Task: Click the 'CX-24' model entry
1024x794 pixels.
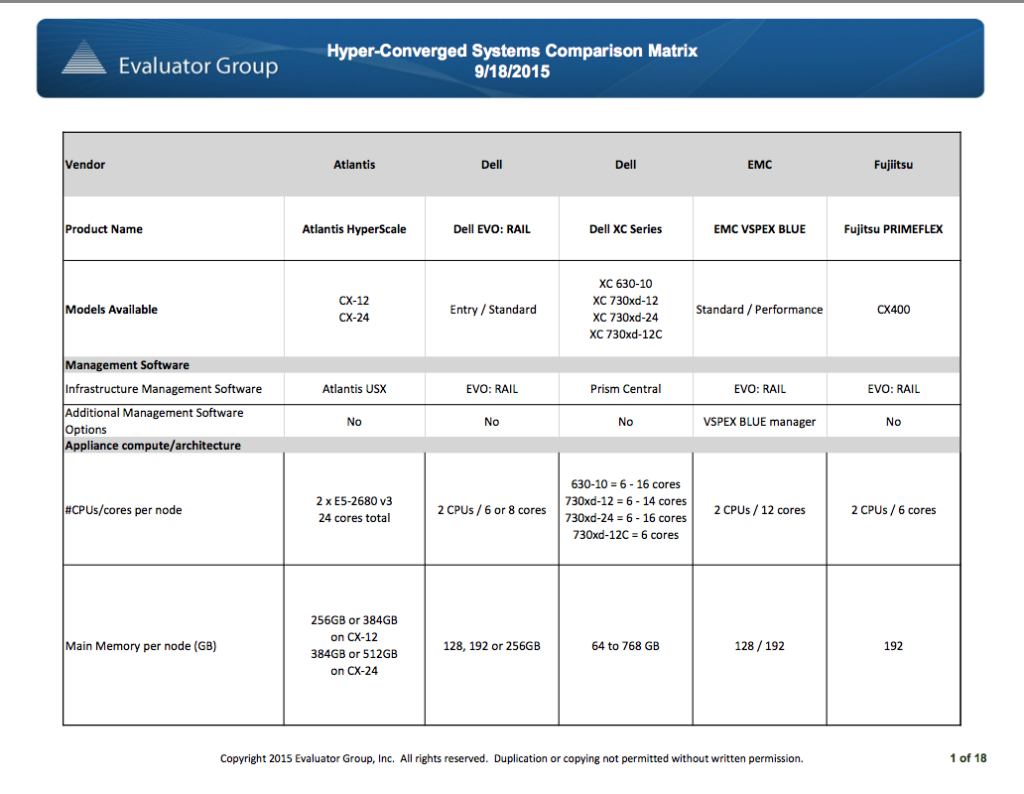Action: click(354, 318)
